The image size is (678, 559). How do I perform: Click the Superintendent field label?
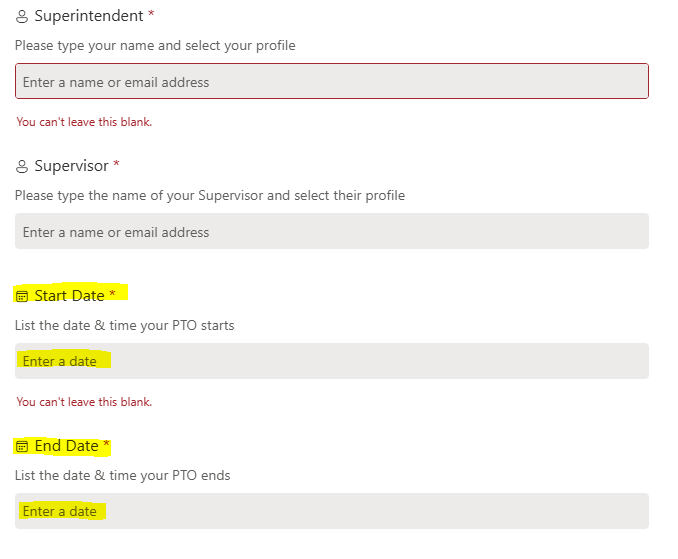89,16
